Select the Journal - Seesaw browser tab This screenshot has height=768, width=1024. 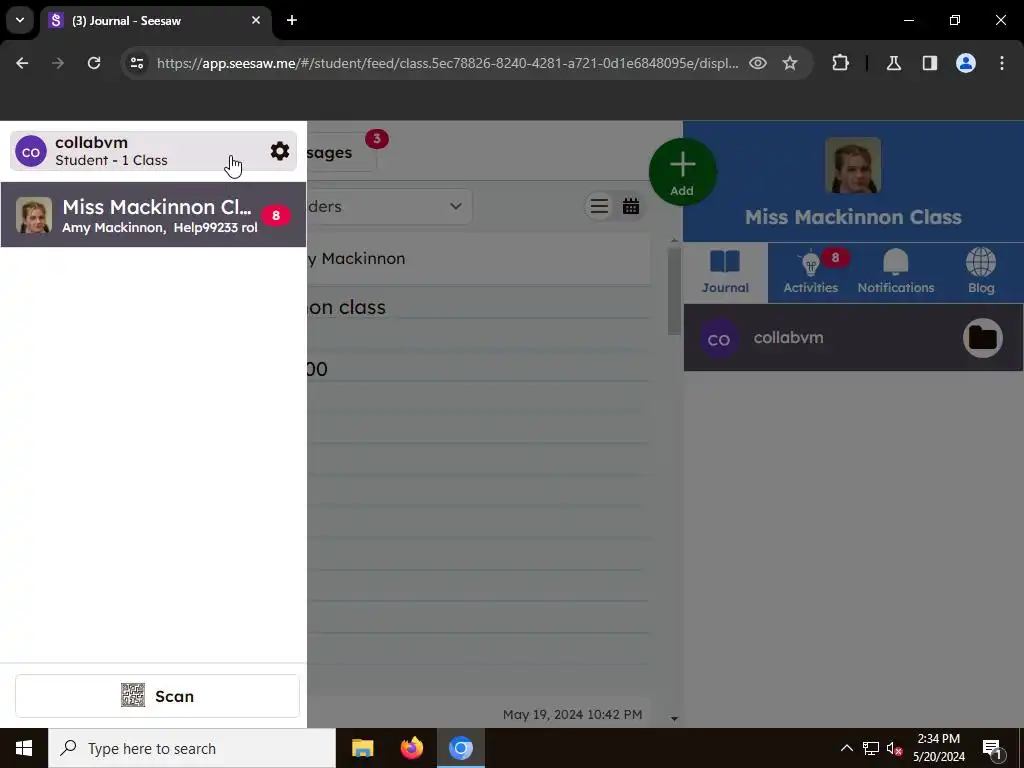coord(155,20)
